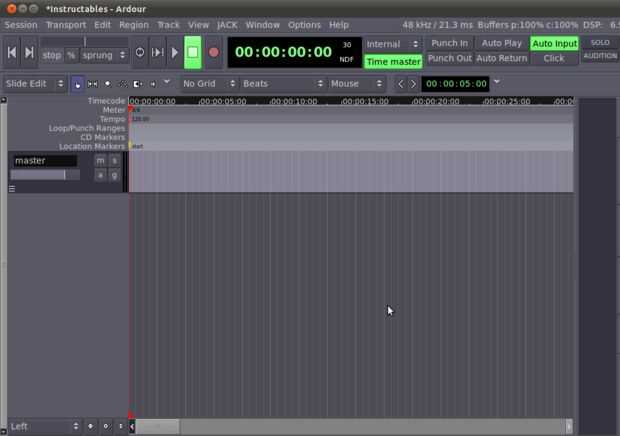Open the JACK menu

click(x=227, y=25)
